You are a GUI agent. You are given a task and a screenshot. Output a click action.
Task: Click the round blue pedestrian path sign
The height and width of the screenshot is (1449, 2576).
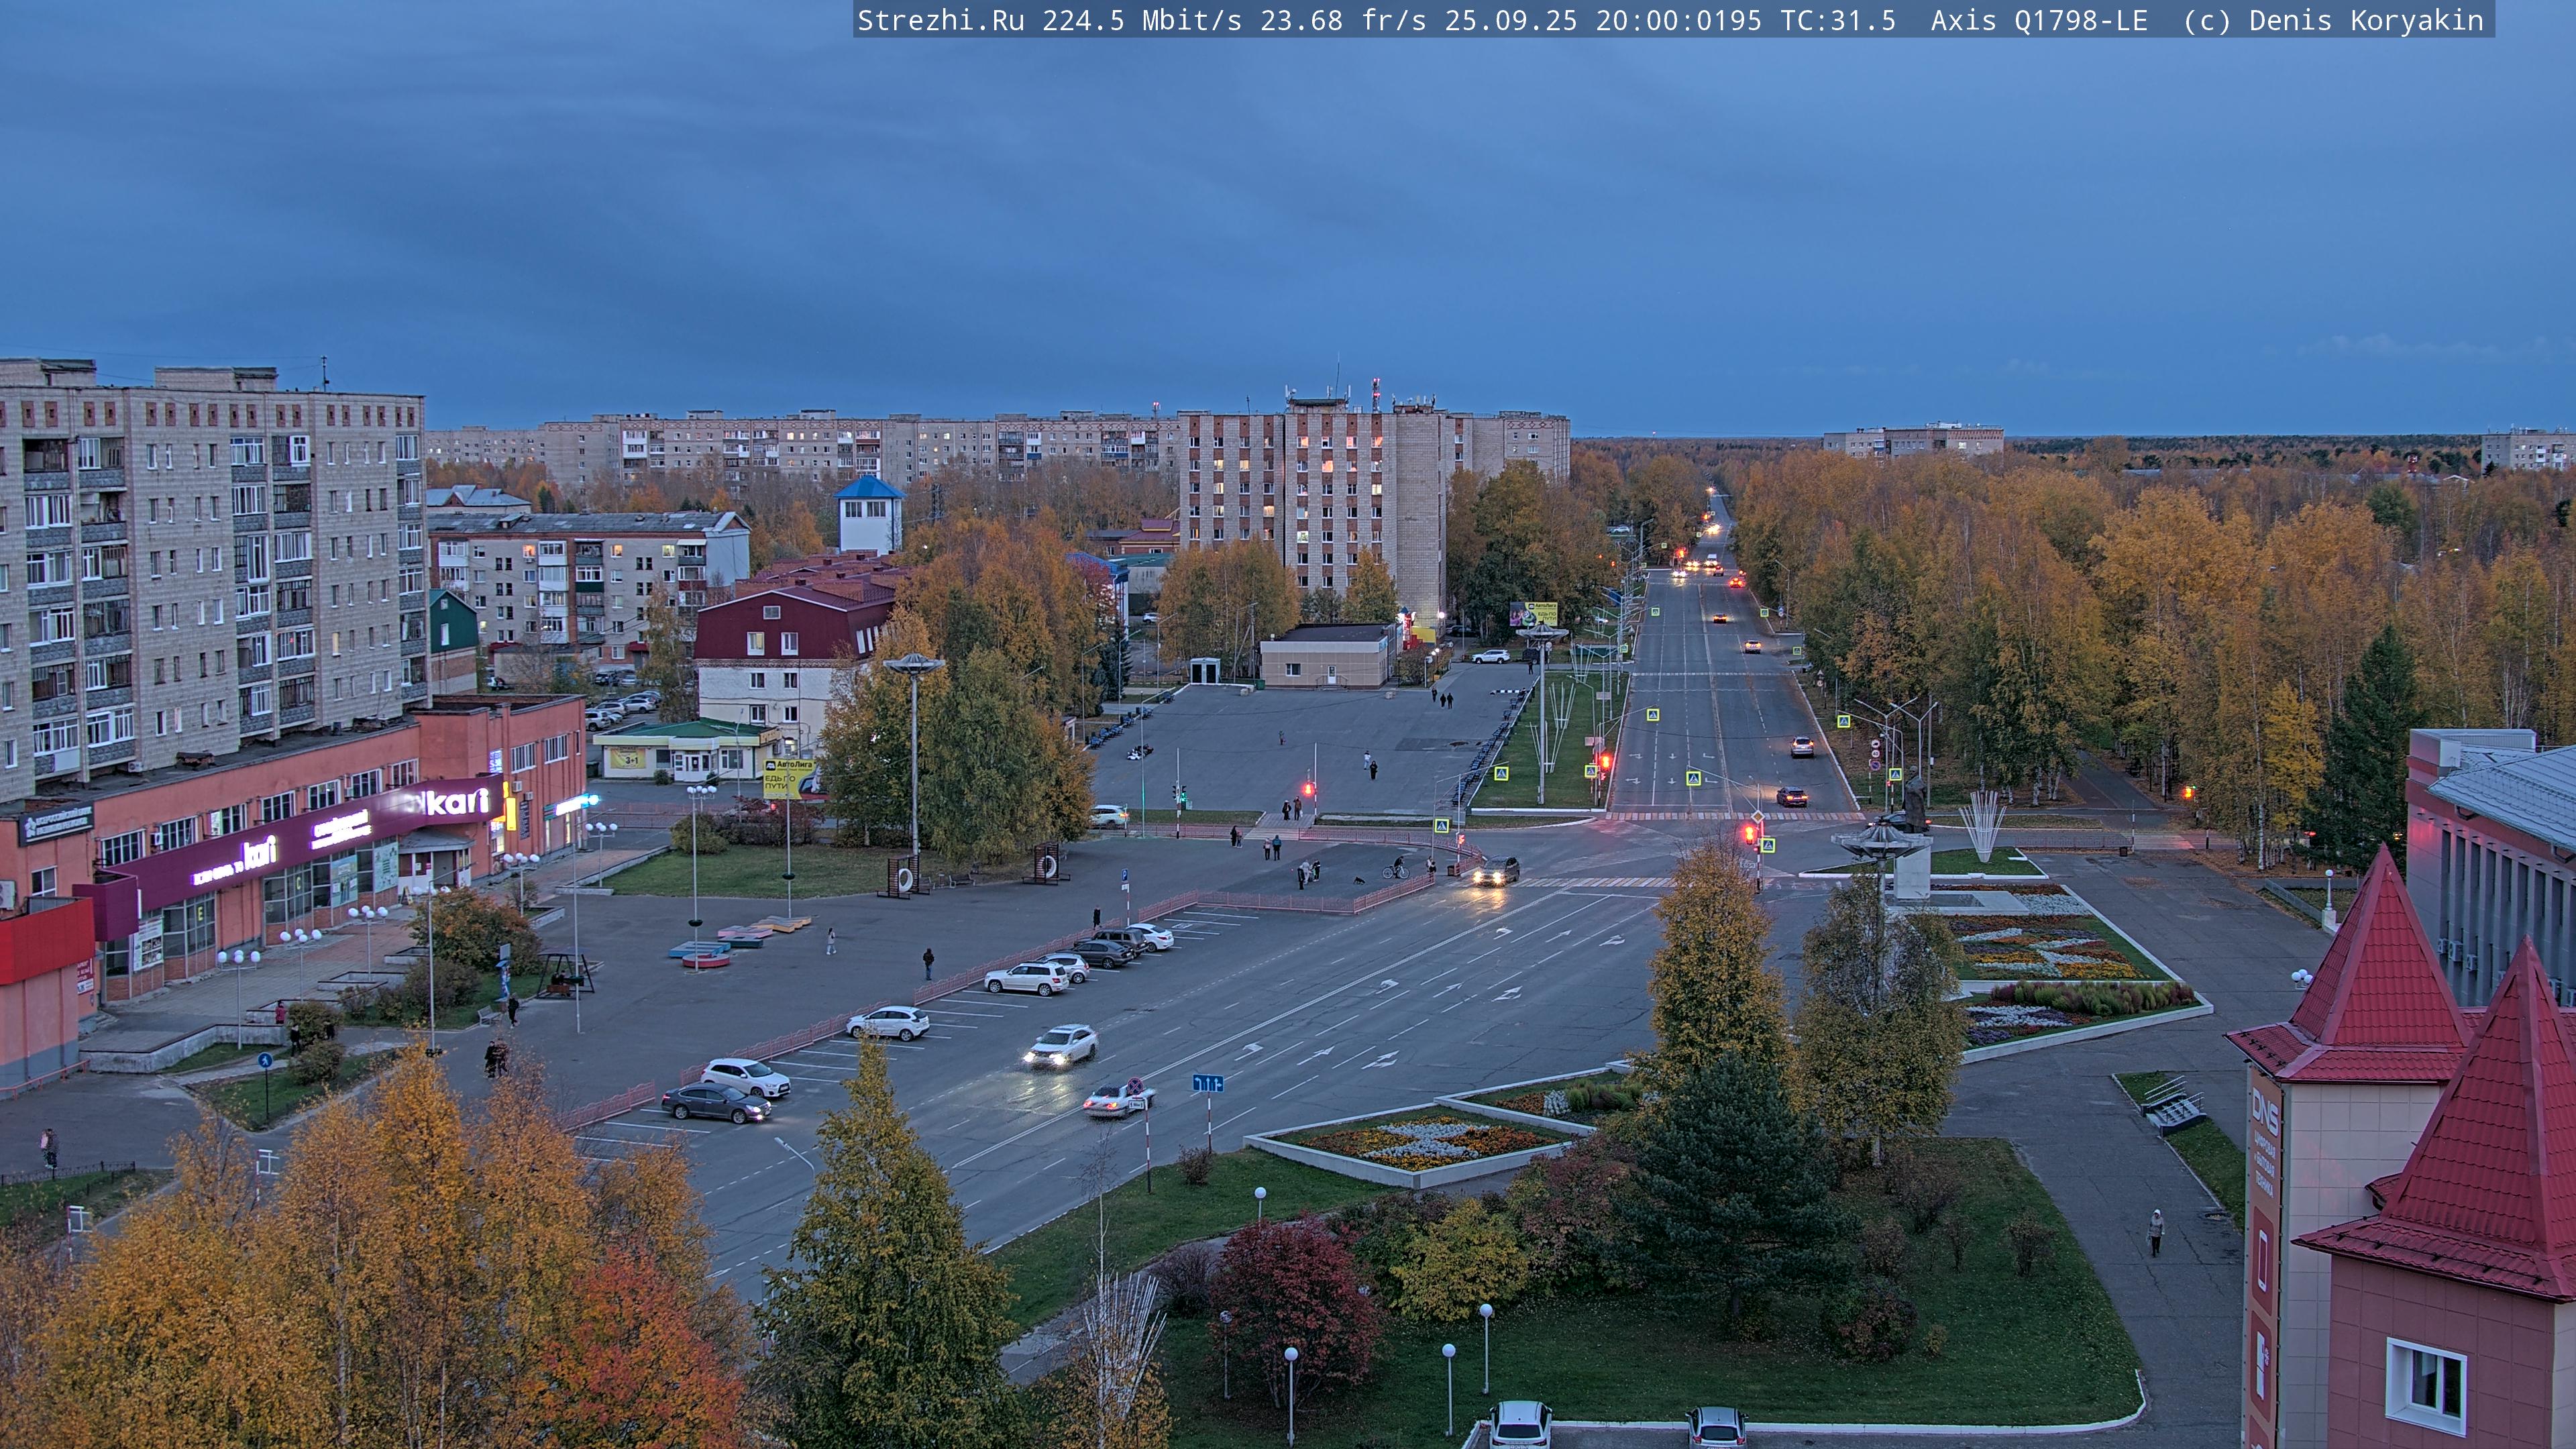(x=265, y=1060)
